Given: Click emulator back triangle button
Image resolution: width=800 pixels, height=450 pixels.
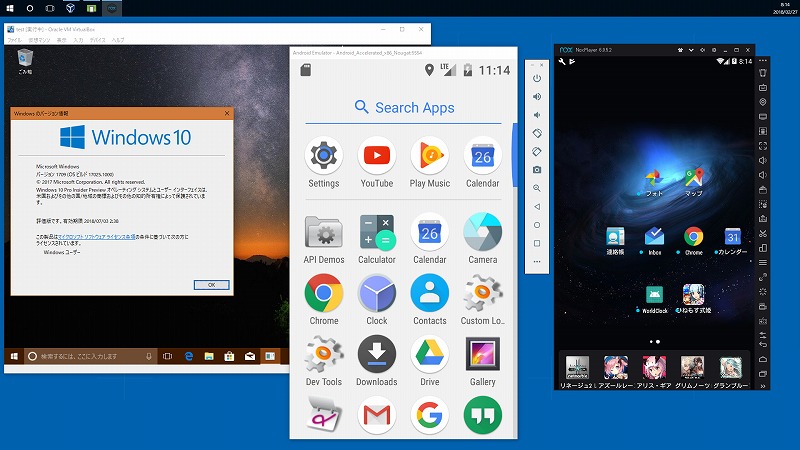Looking at the screenshot, I should tap(537, 207).
